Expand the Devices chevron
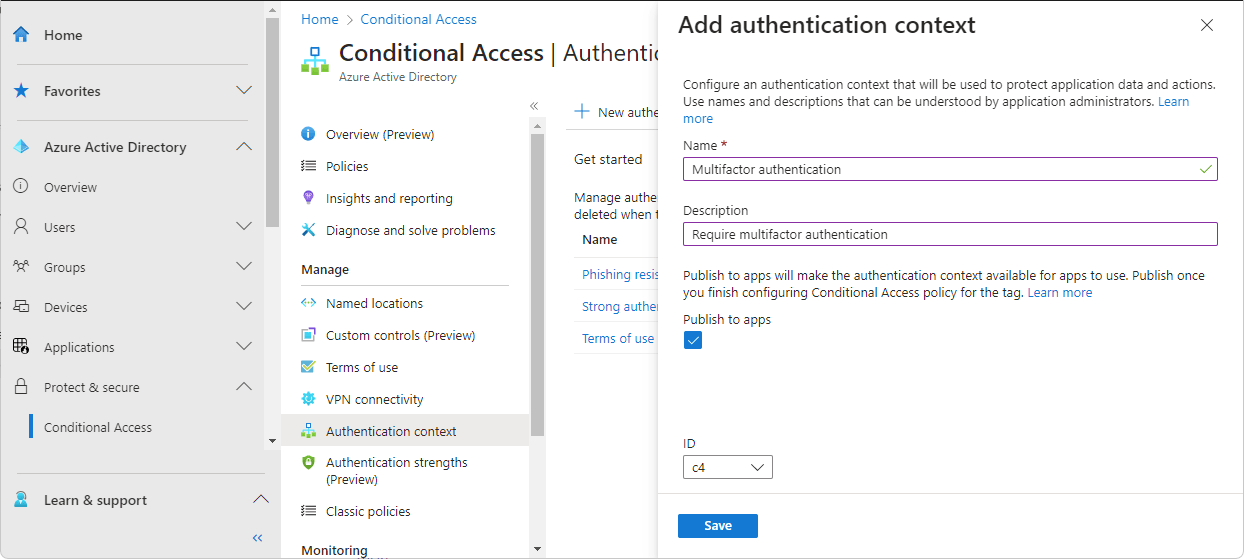This screenshot has width=1244, height=559. click(x=243, y=307)
